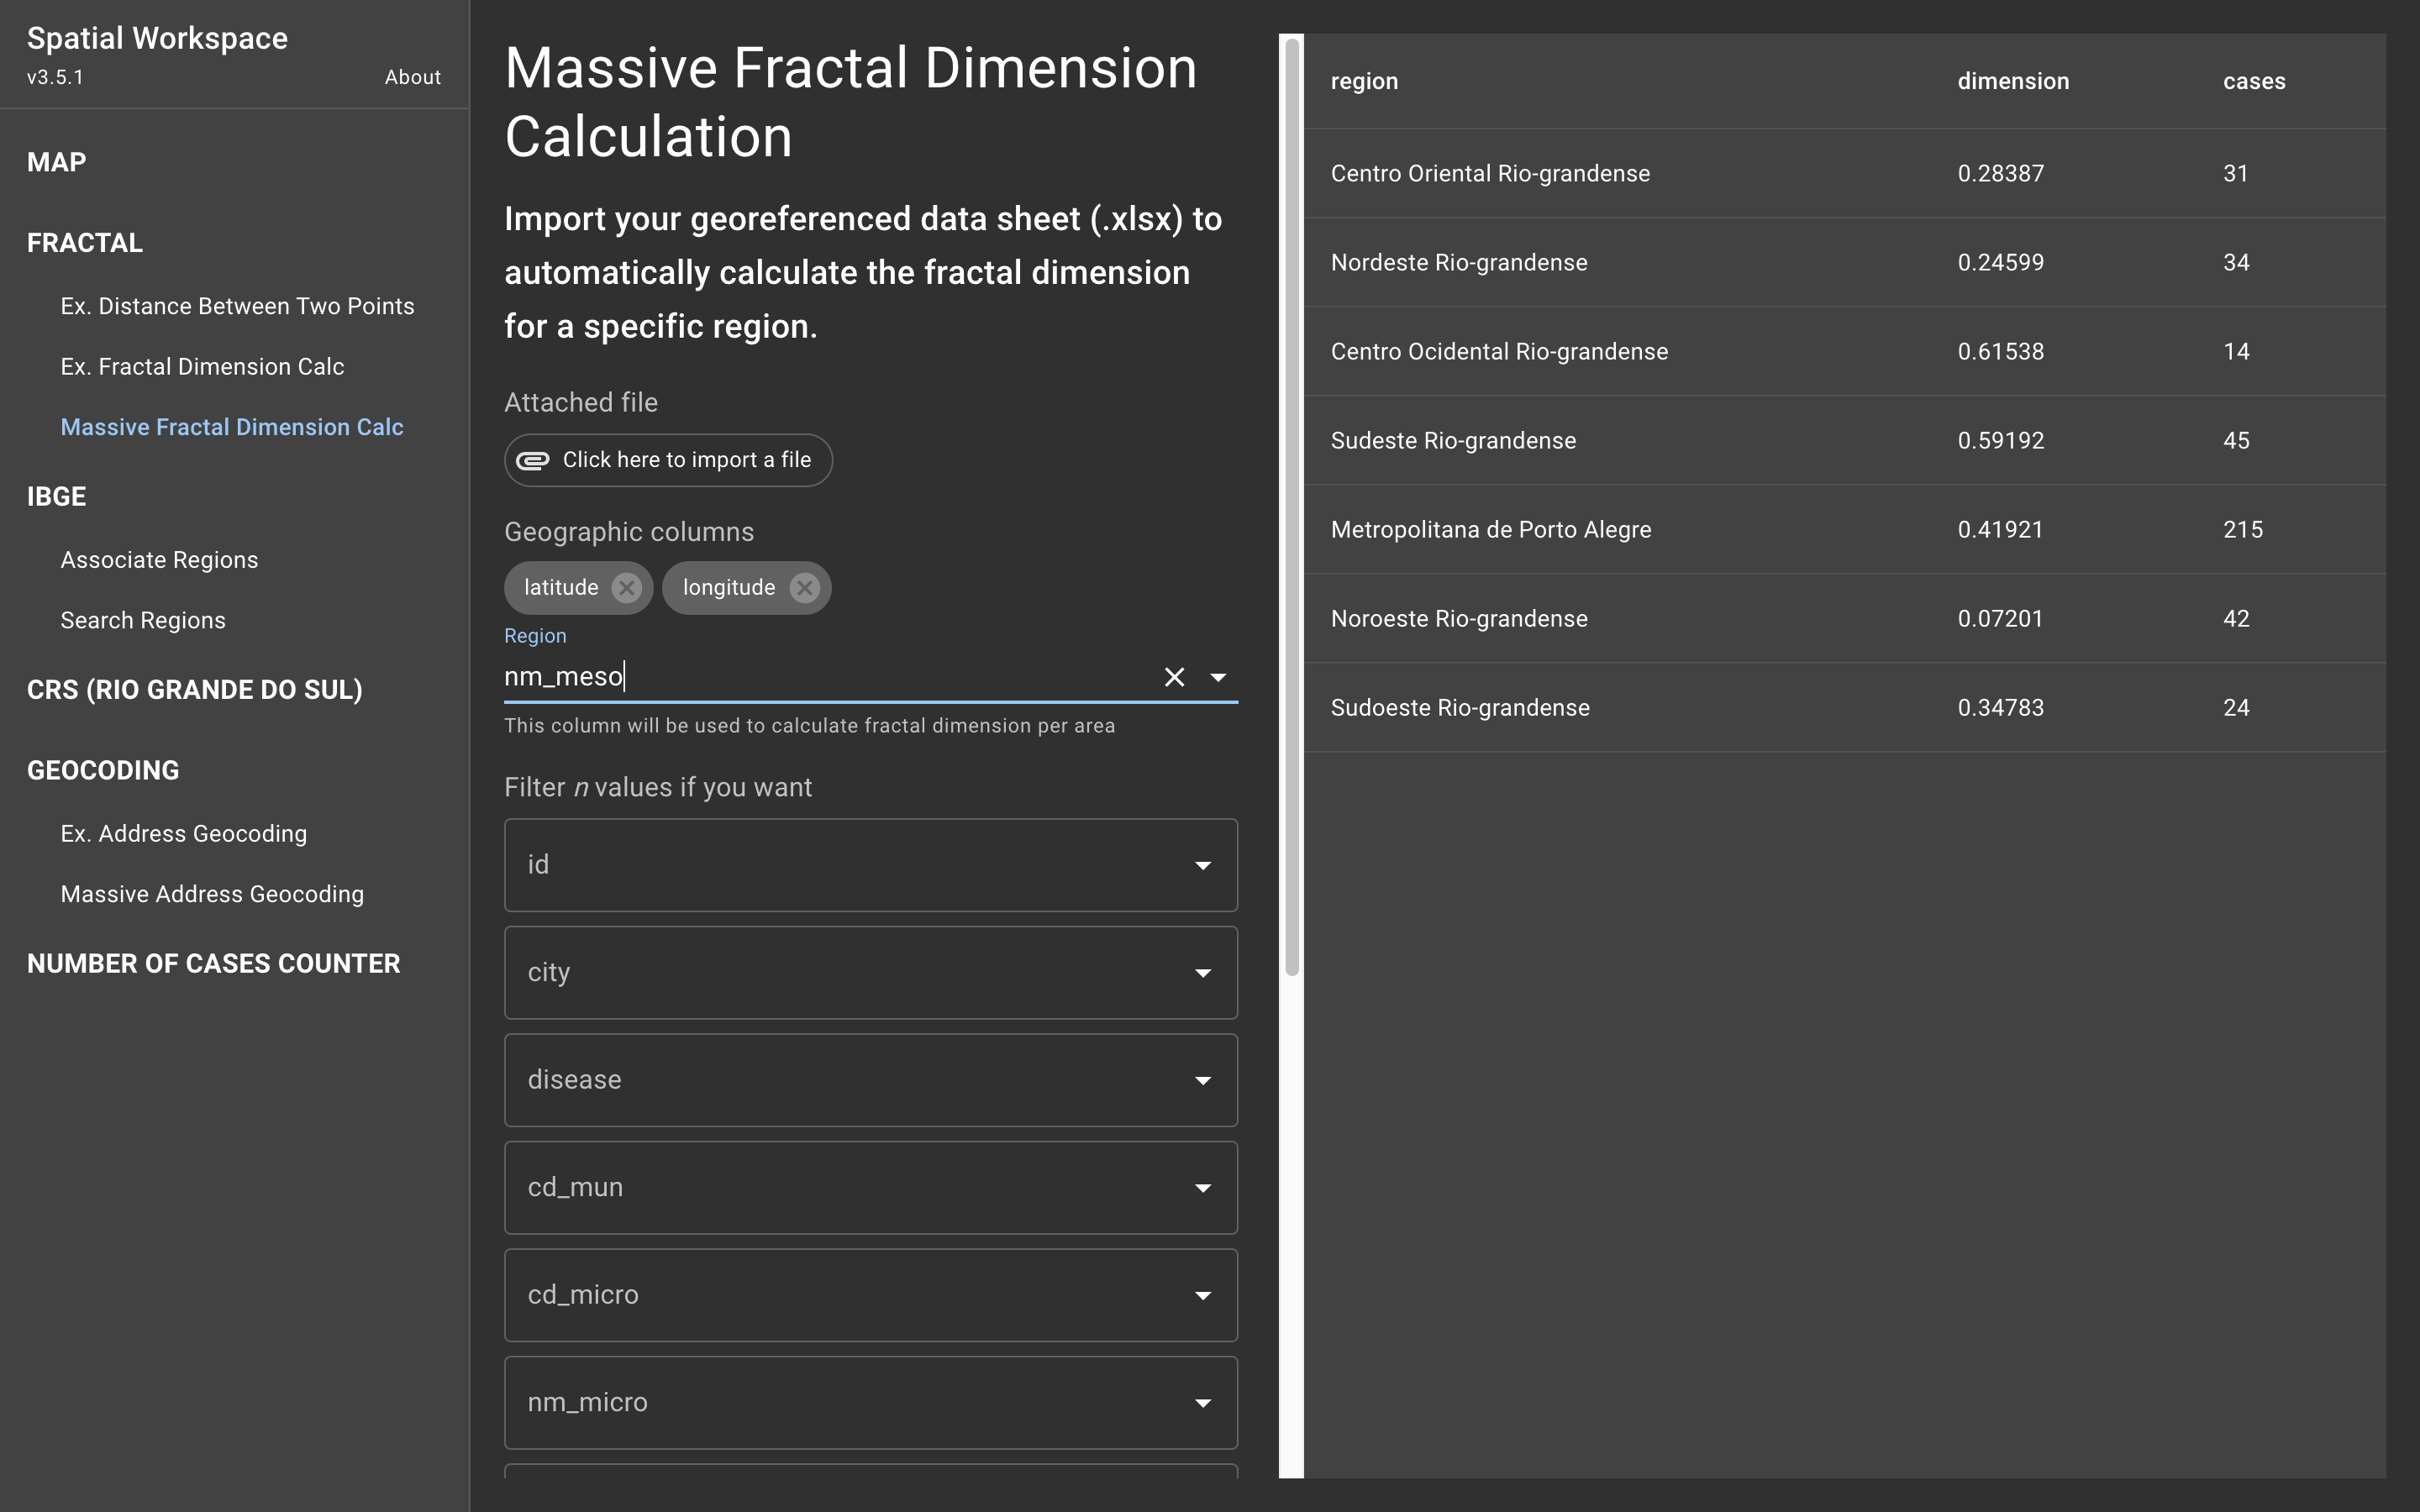Open the disease filter dropdown

[870, 1080]
